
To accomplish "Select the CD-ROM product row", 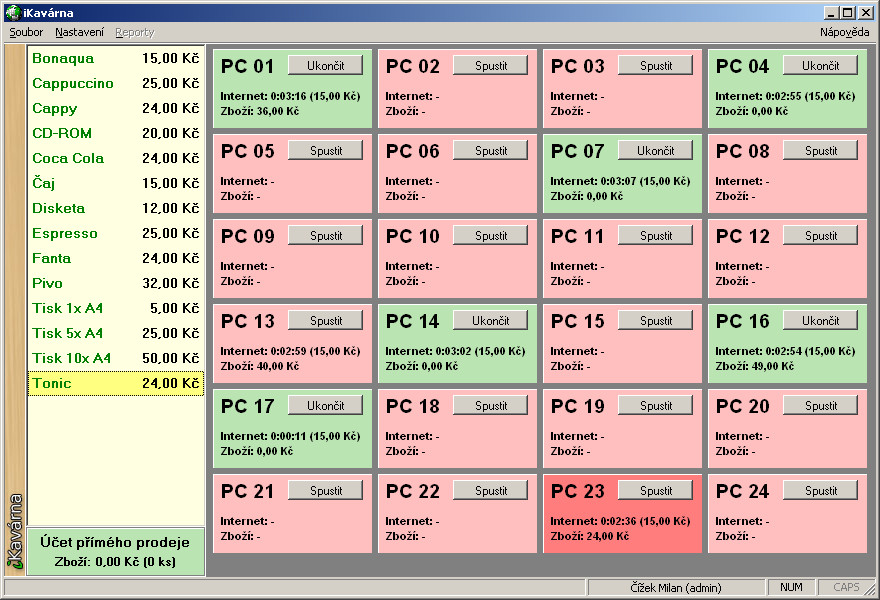I will [116, 133].
